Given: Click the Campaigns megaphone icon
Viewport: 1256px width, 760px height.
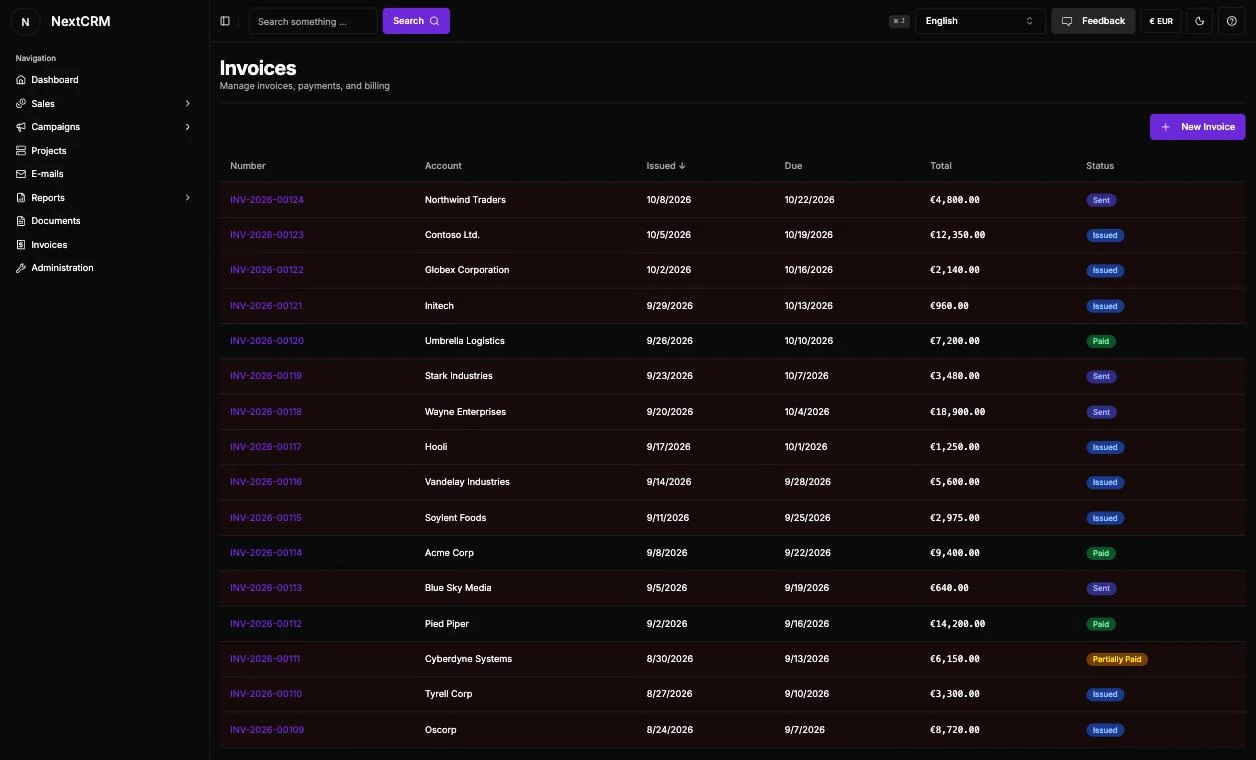Looking at the screenshot, I should pyautogui.click(x=21, y=127).
